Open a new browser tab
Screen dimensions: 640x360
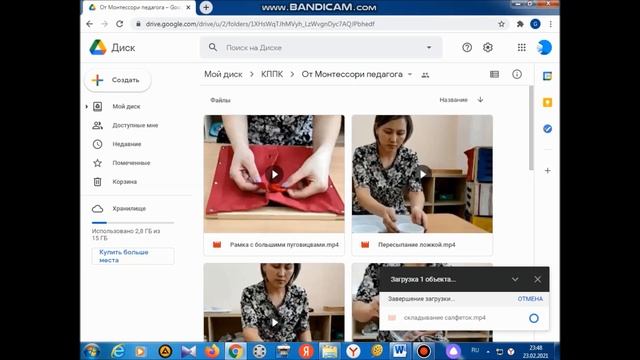[x=206, y=7]
